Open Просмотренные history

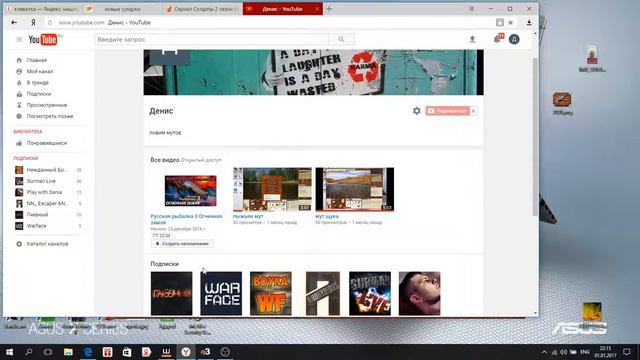click(x=48, y=105)
